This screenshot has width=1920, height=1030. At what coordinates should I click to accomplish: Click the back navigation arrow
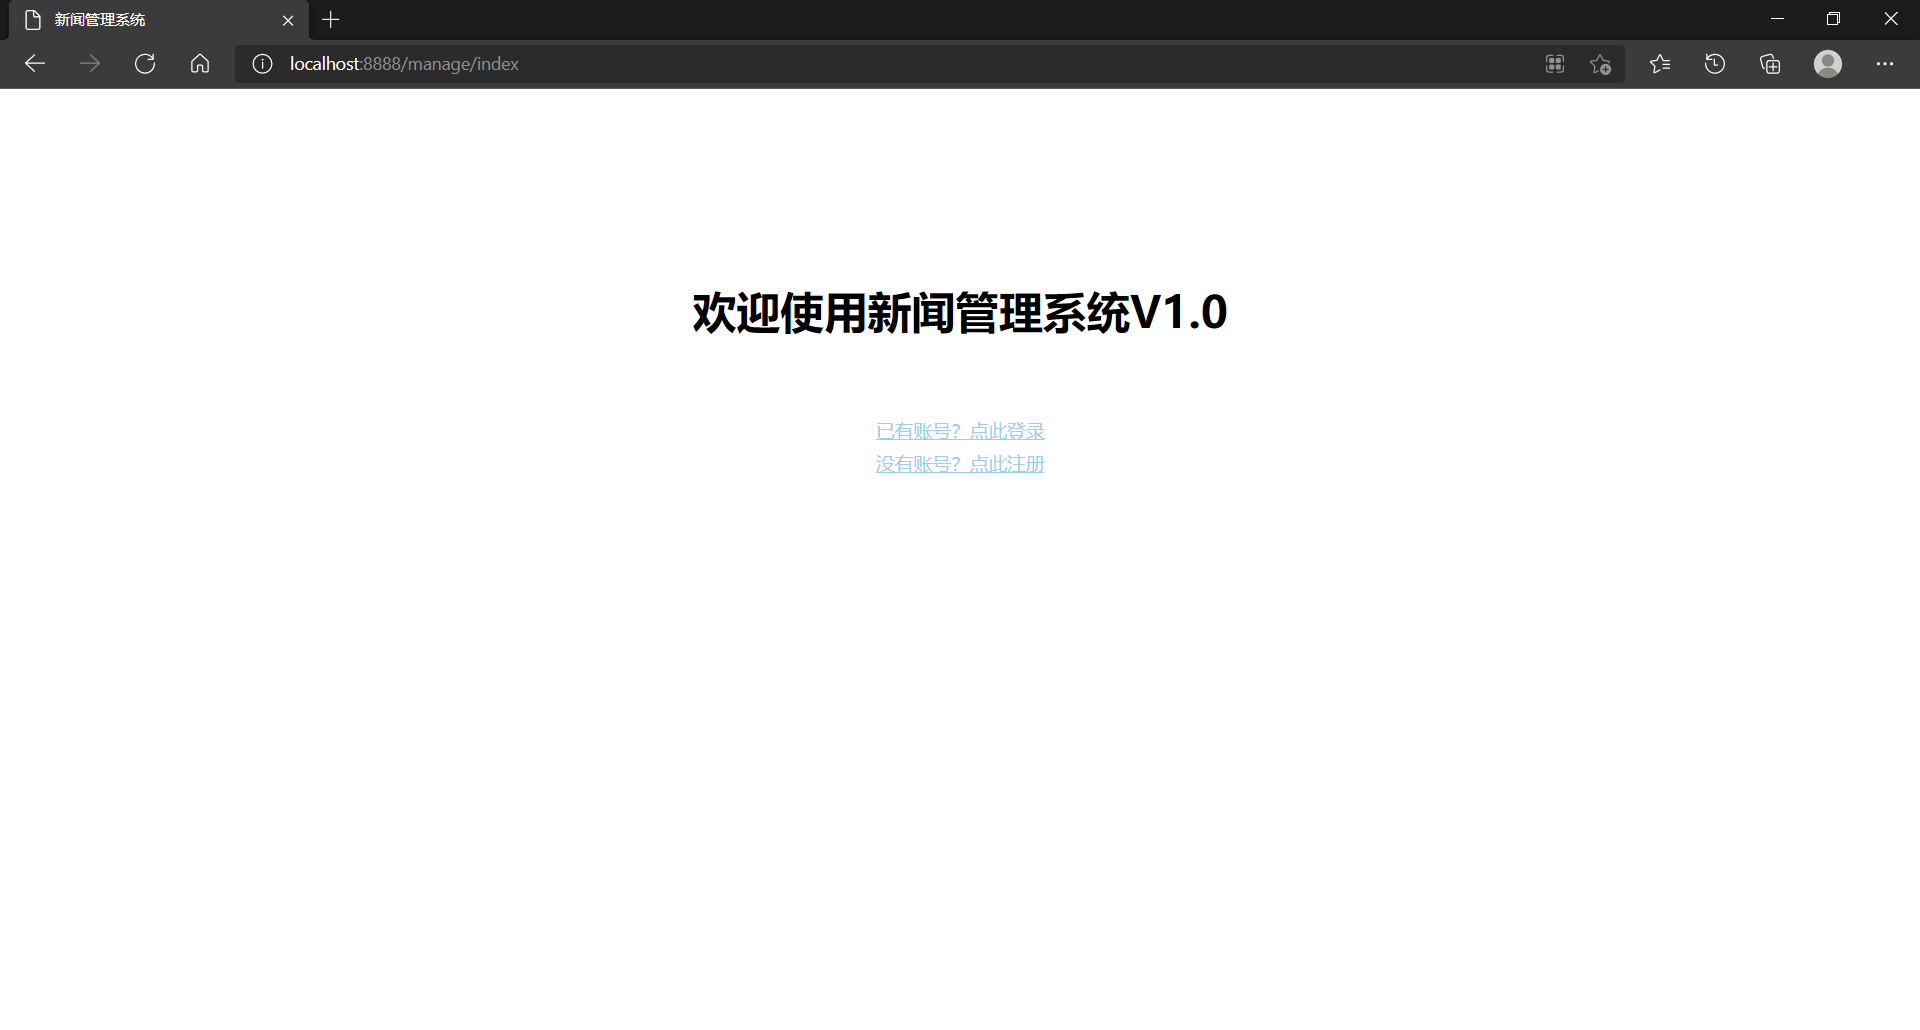click(x=35, y=63)
